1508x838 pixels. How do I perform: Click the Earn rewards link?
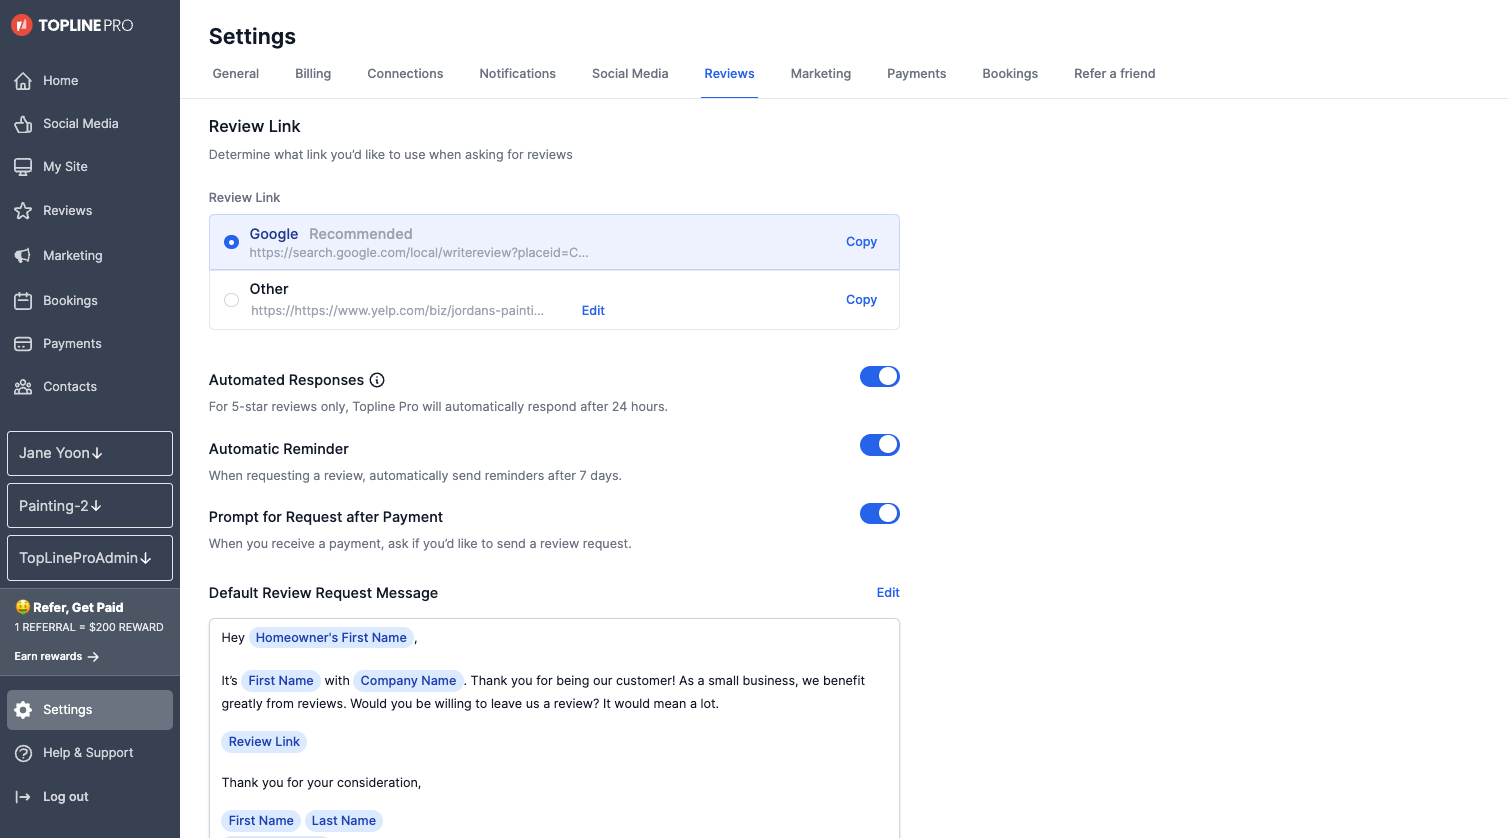pos(57,657)
